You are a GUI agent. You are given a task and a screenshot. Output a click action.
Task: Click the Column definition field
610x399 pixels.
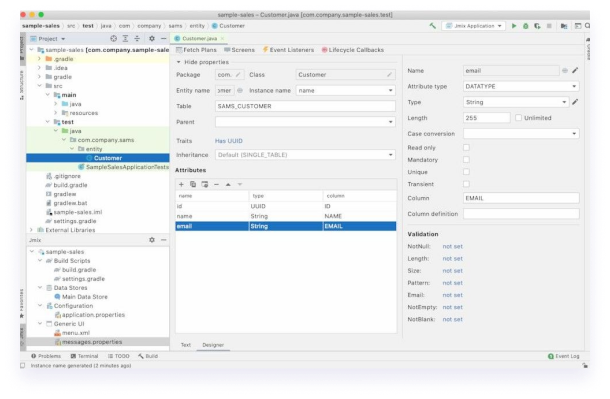(521, 214)
